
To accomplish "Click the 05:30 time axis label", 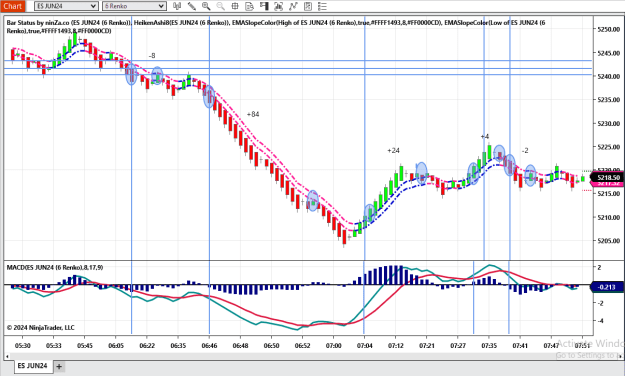I will point(22,346).
